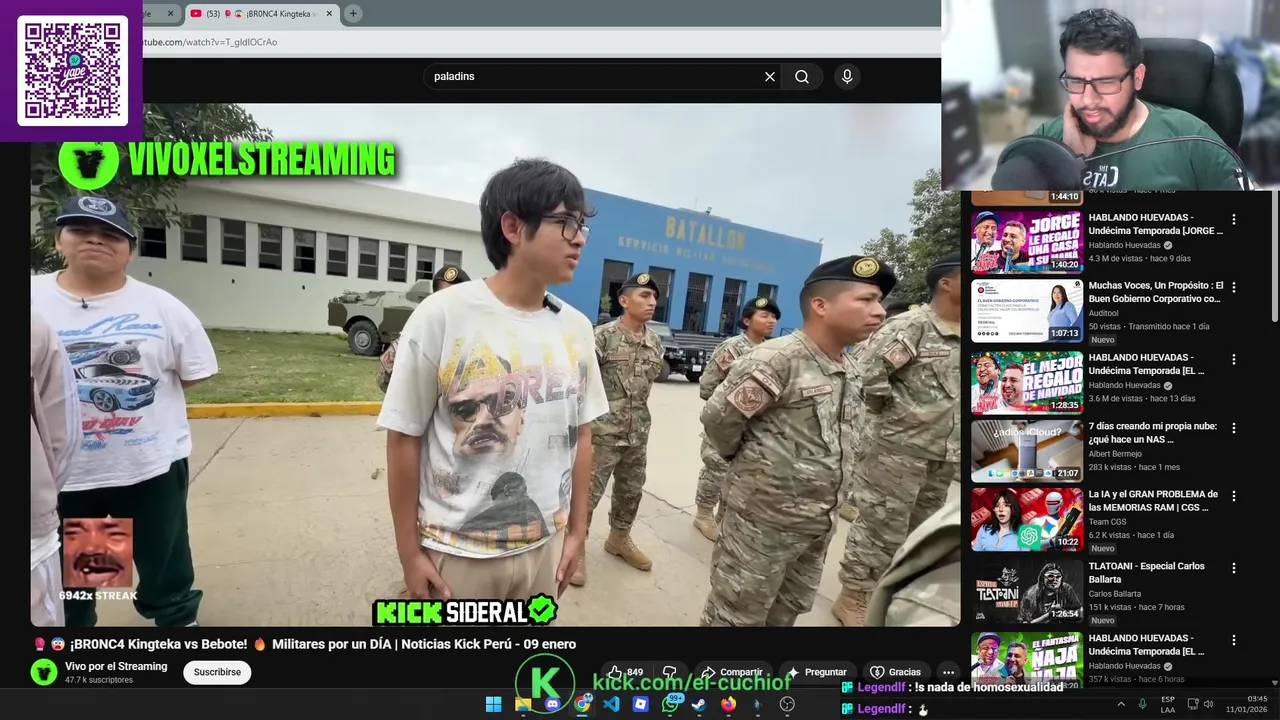
Task: Open ESP LAA keyboard language menu
Action: click(1168, 704)
